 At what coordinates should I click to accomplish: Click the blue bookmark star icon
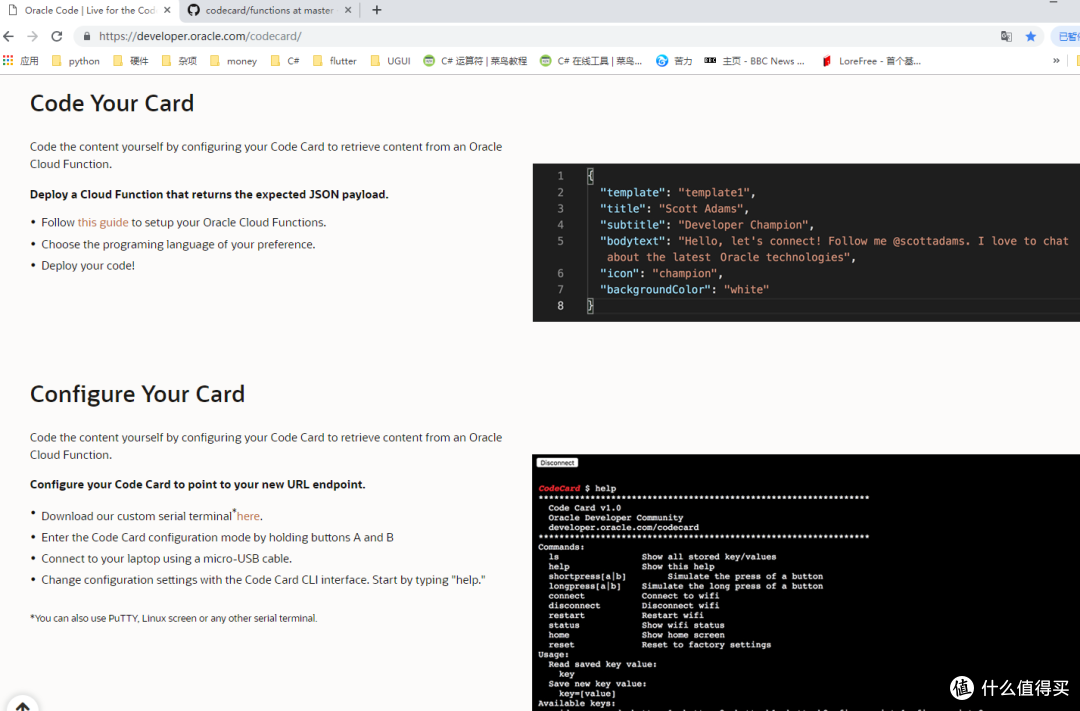[1030, 37]
